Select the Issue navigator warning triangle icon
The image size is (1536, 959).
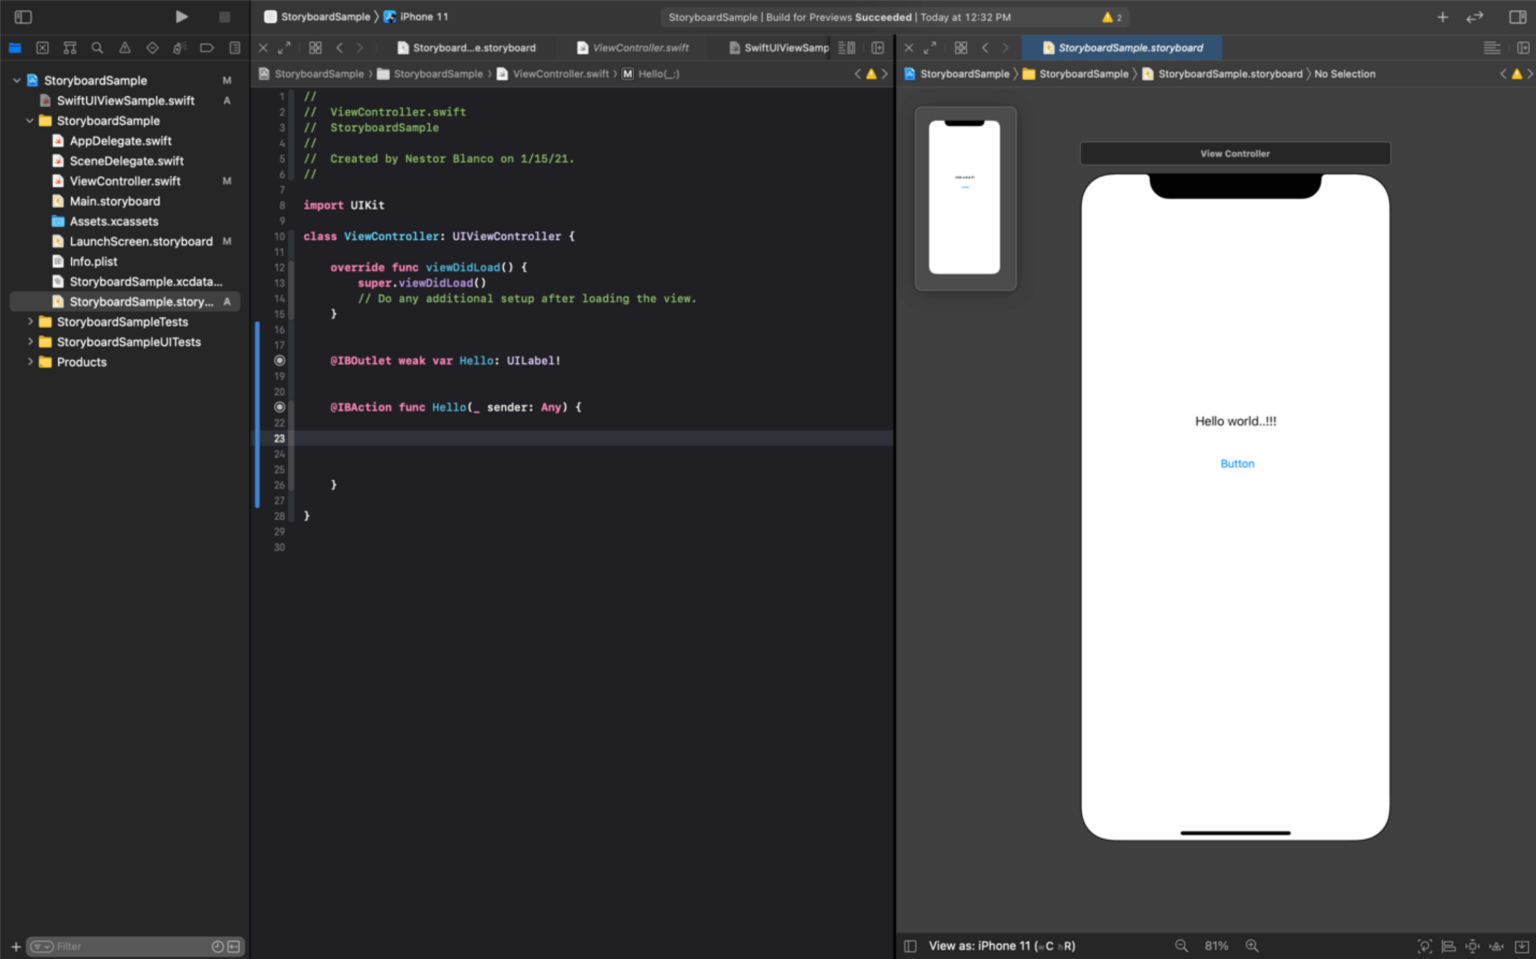click(x=124, y=47)
